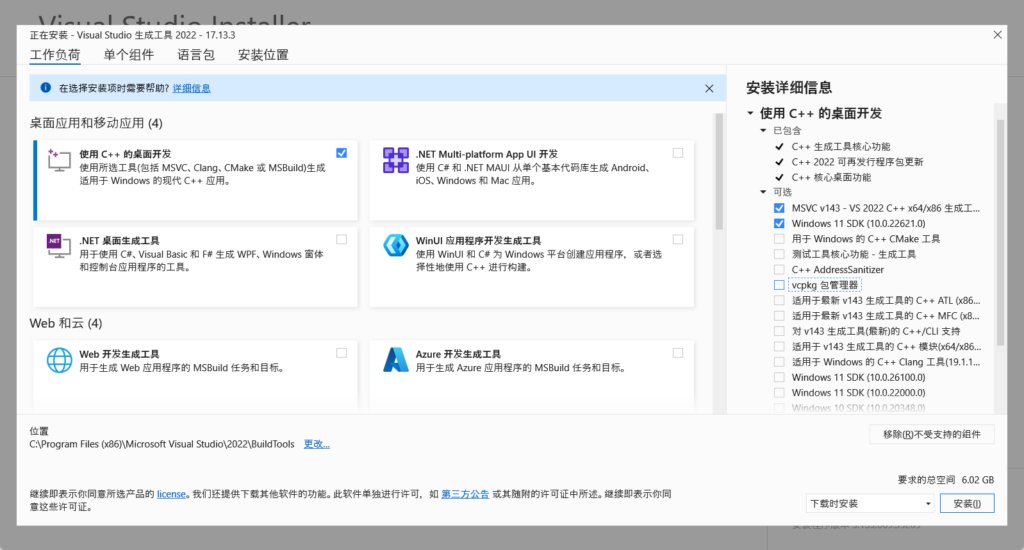Click the 安装(I) button
Screen dimensions: 1024x550
coord(967,503)
